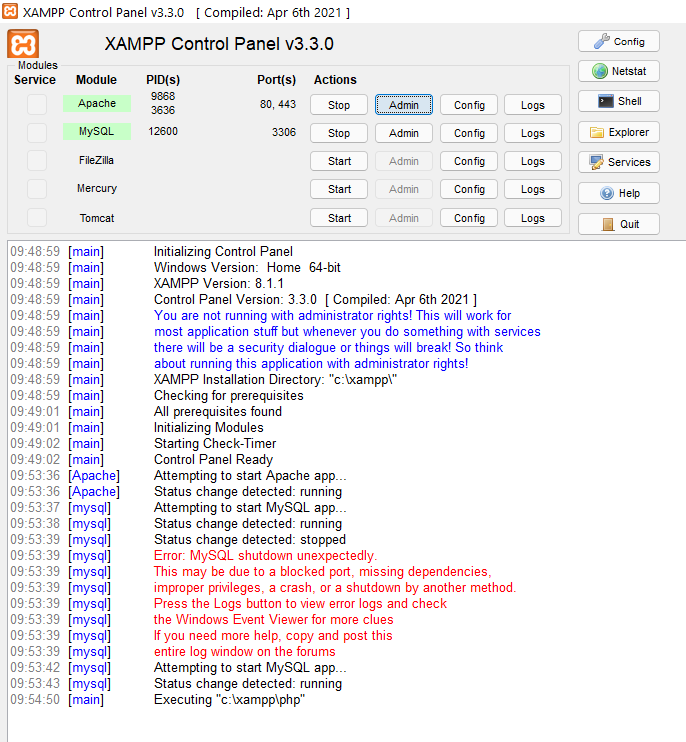Stop the Apache module

point(339,105)
